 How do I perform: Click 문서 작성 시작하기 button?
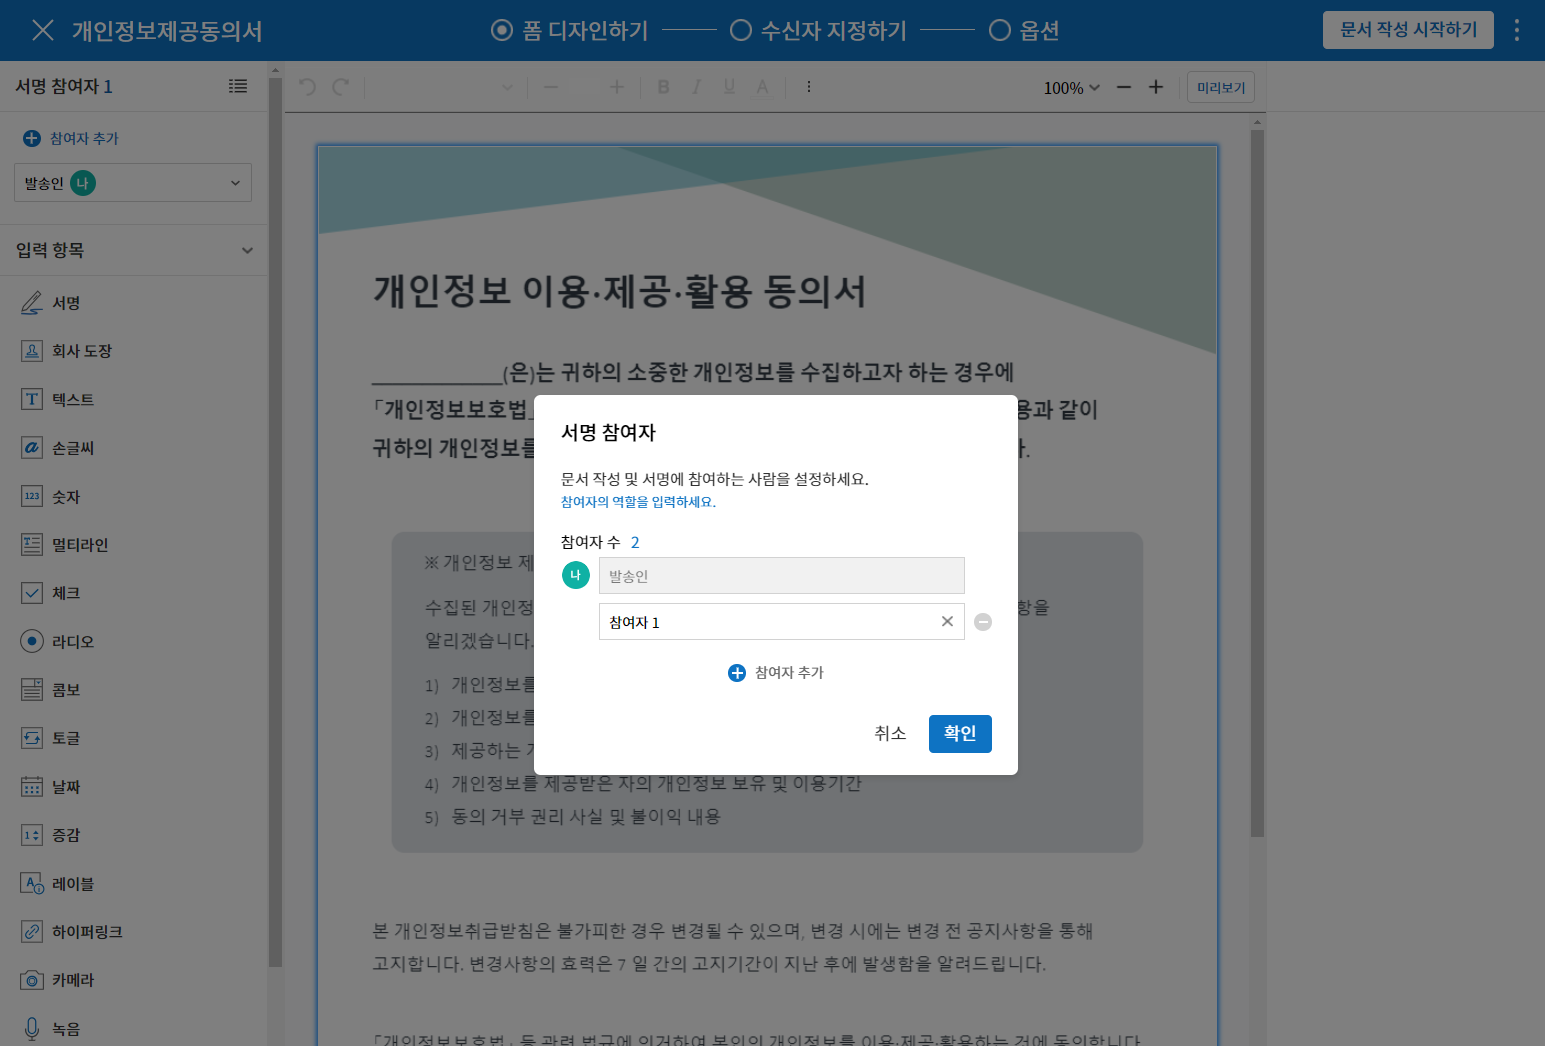(1408, 30)
